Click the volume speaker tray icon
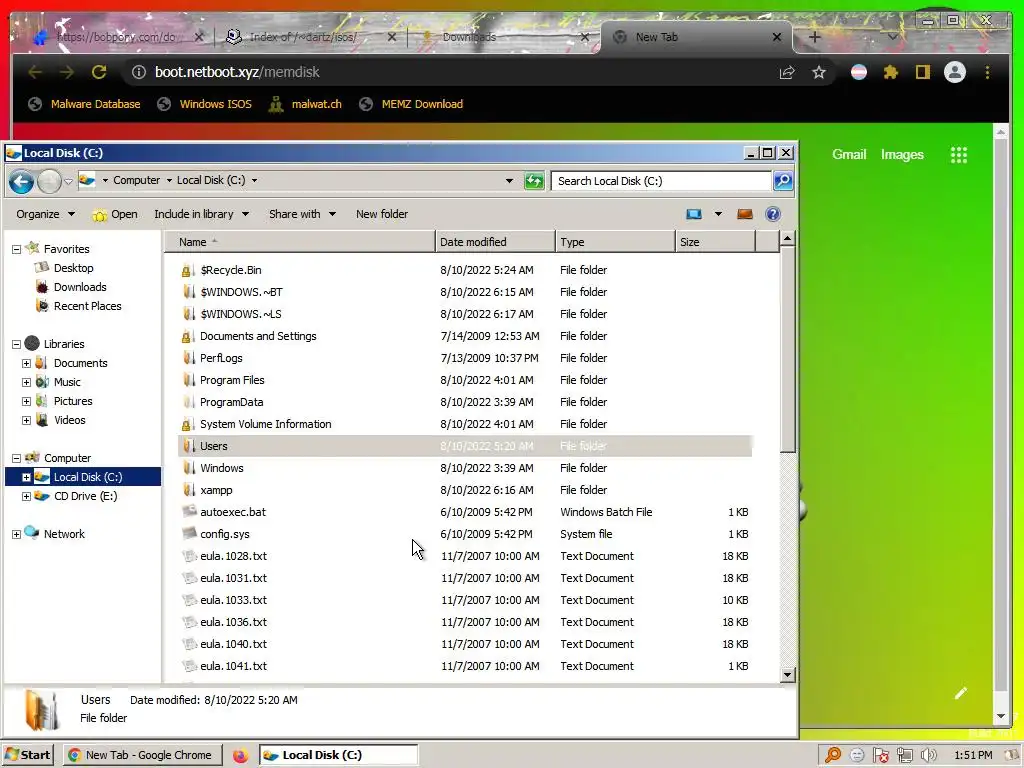This screenshot has width=1024, height=768. (928, 755)
